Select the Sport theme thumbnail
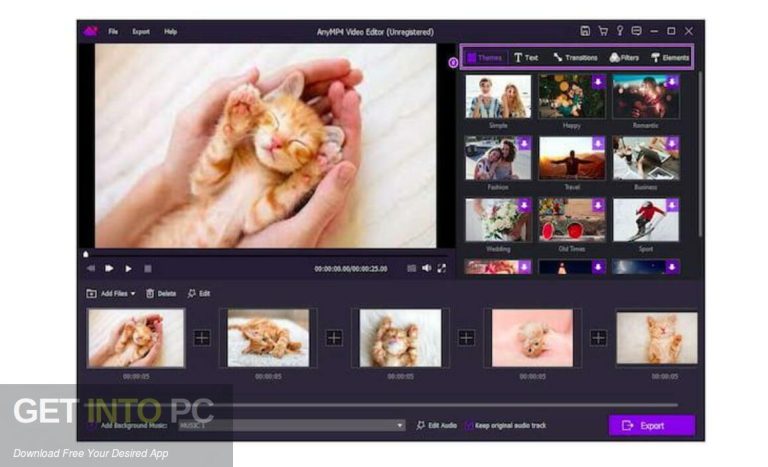The height and width of the screenshot is (467, 768). [646, 220]
